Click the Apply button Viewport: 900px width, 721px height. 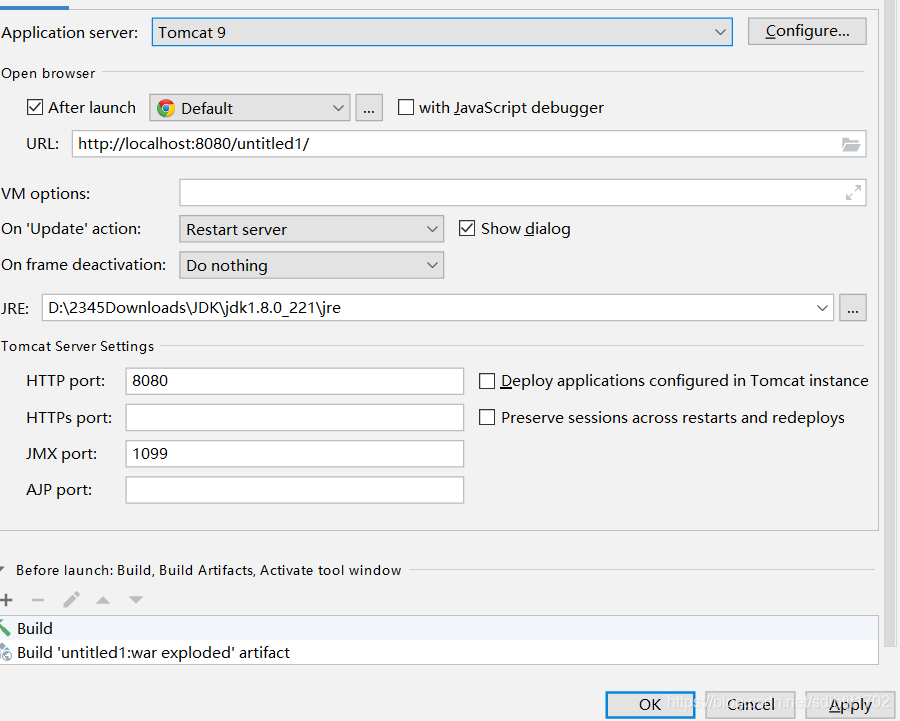point(850,704)
